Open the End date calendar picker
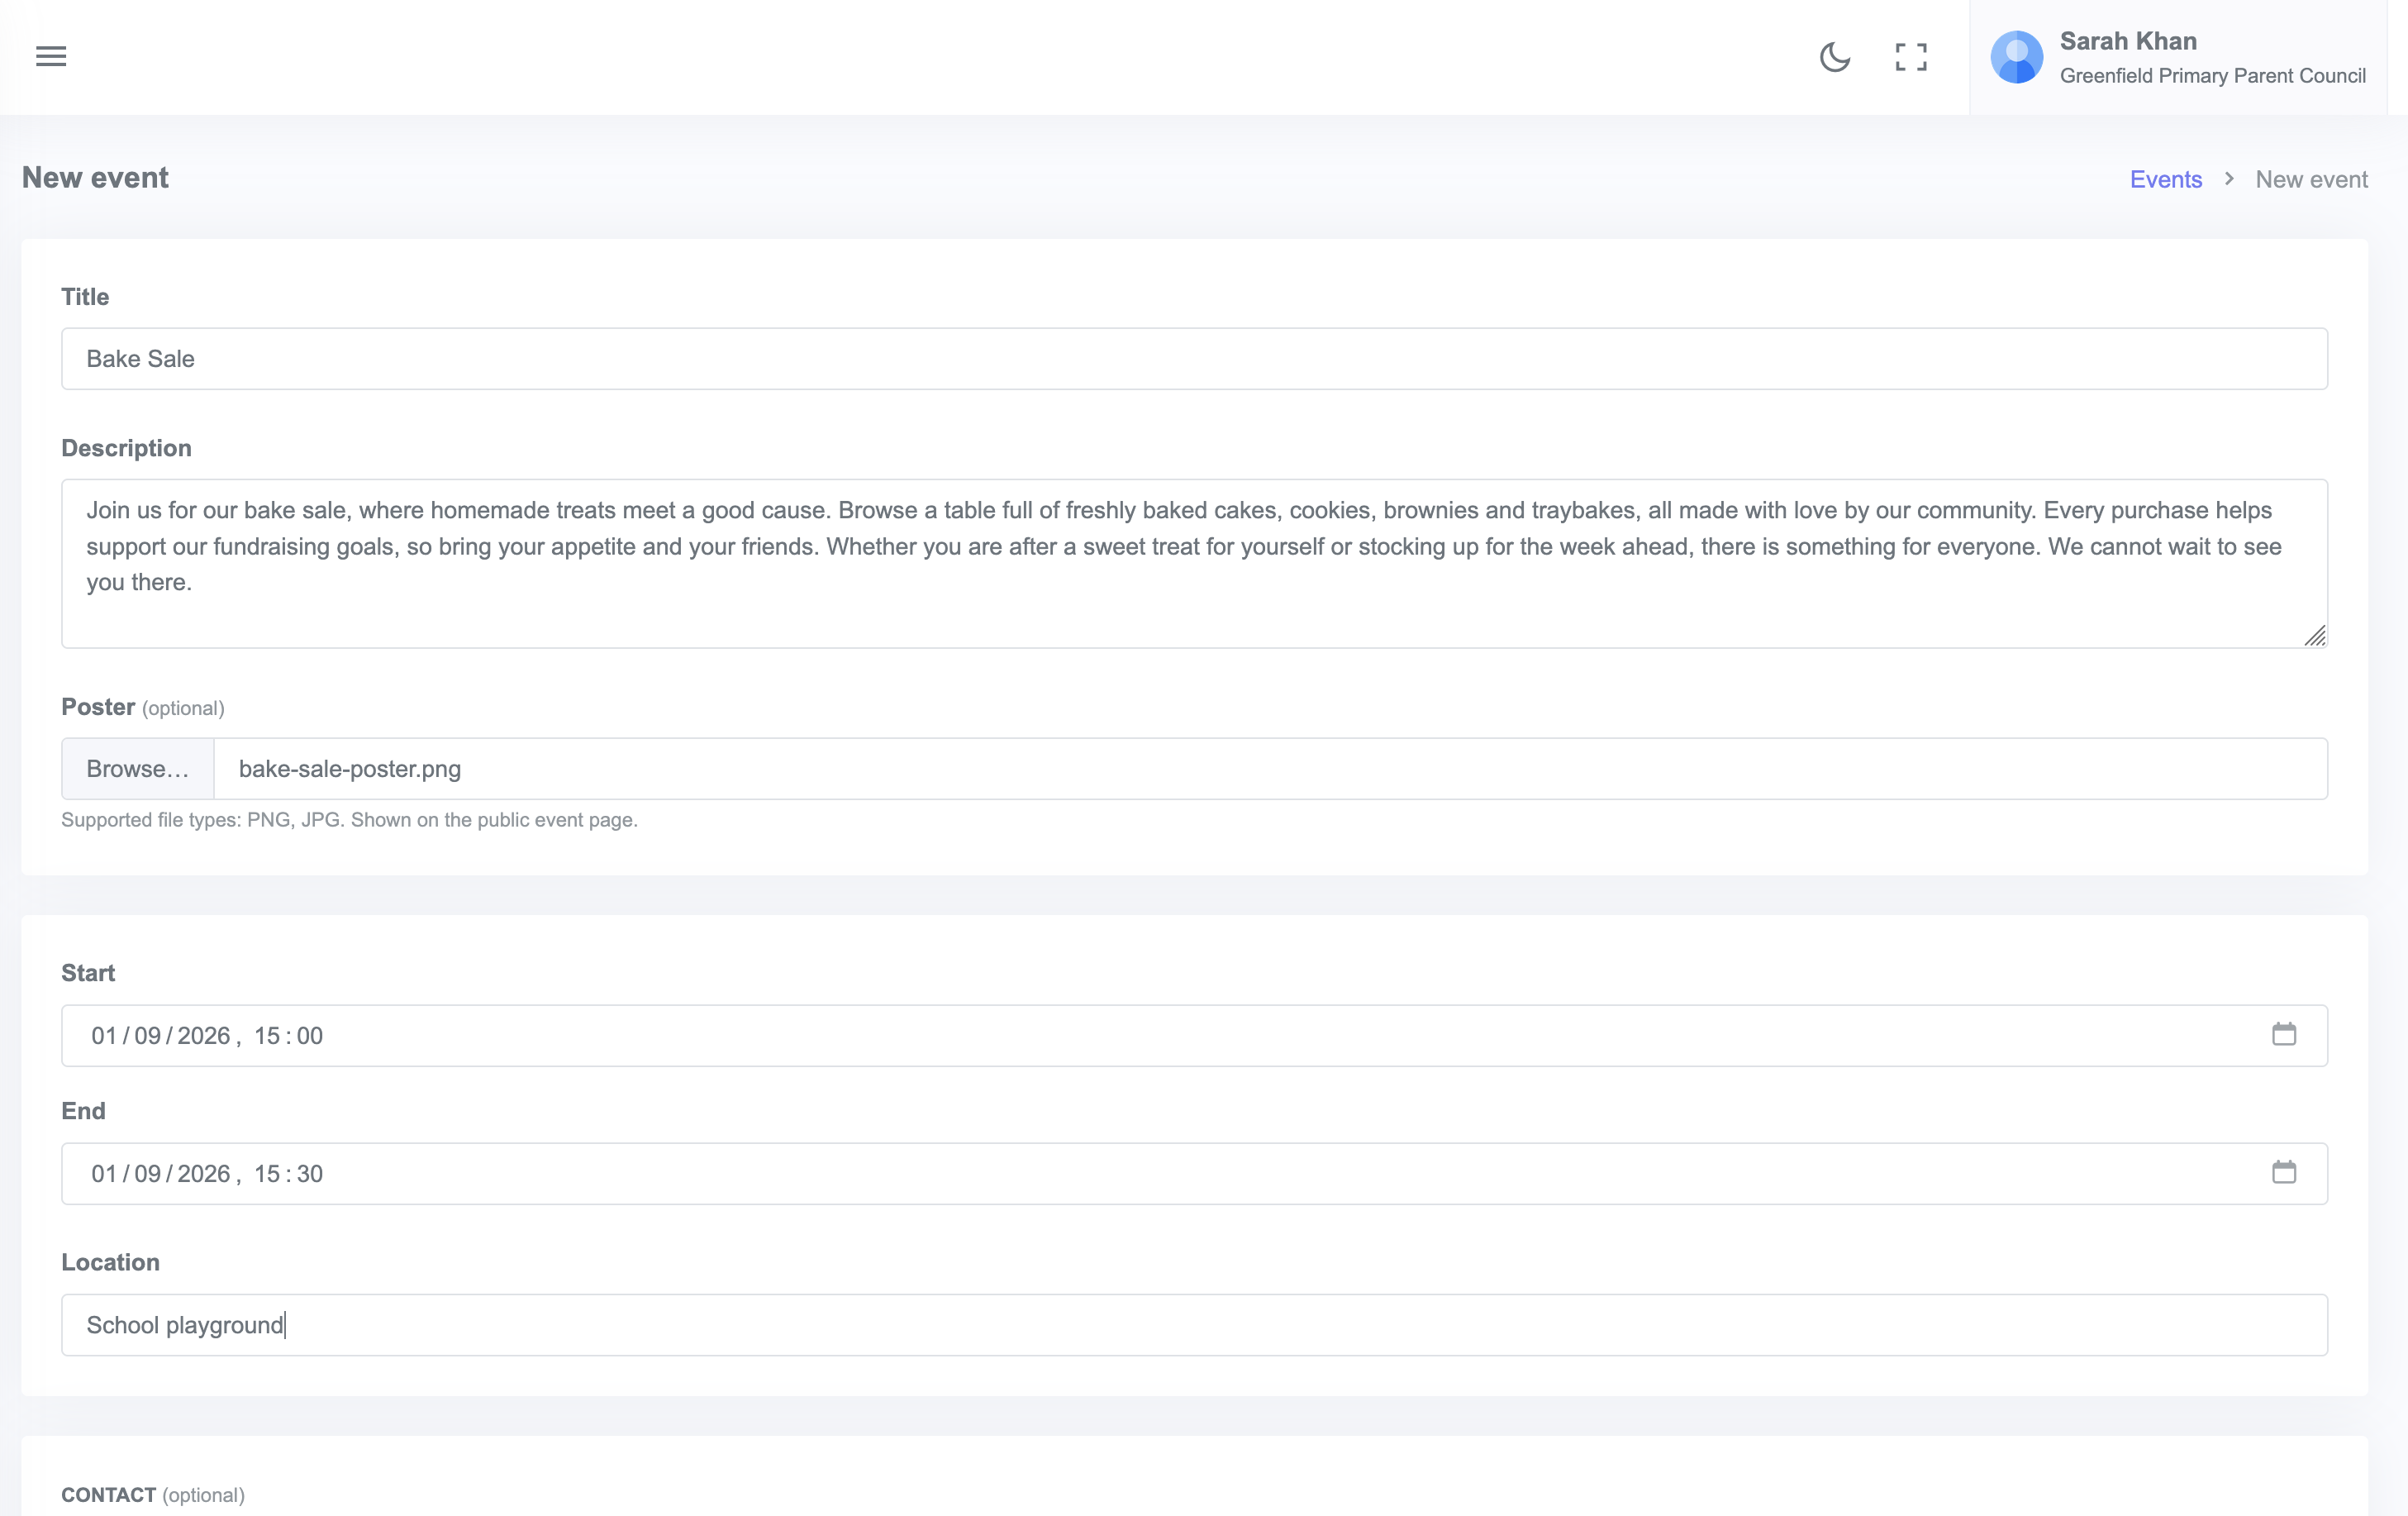This screenshot has width=2408, height=1516. pos(2284,1172)
